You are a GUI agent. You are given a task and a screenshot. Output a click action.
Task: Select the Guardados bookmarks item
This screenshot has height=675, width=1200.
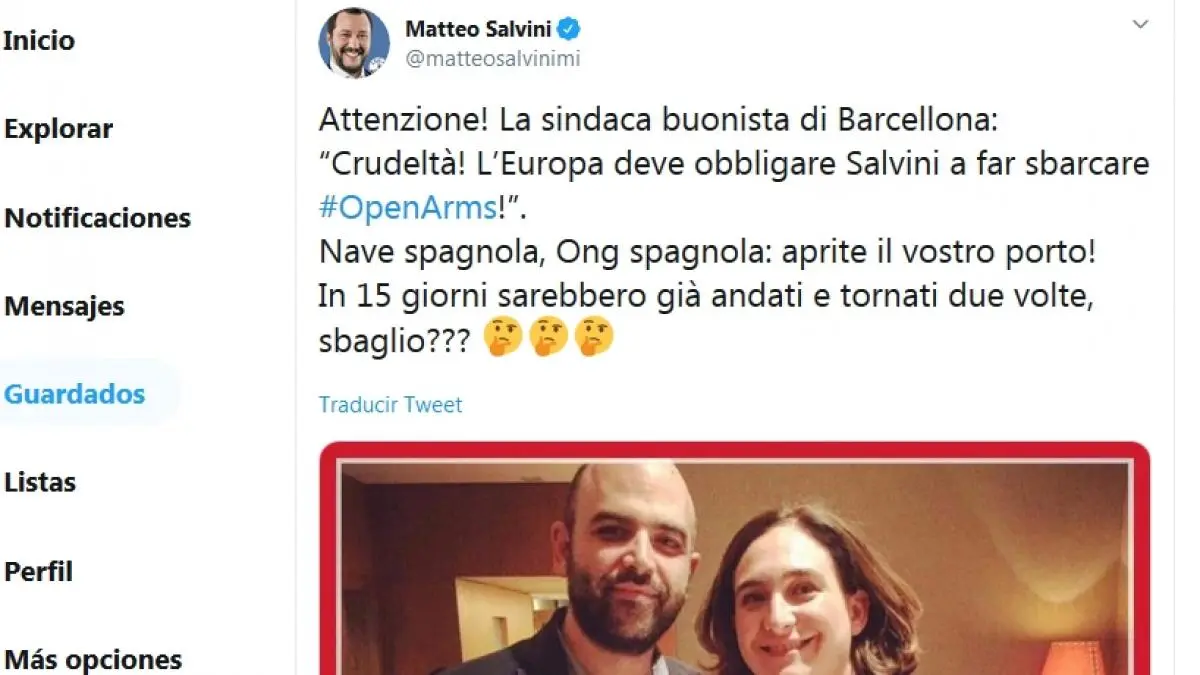[75, 394]
